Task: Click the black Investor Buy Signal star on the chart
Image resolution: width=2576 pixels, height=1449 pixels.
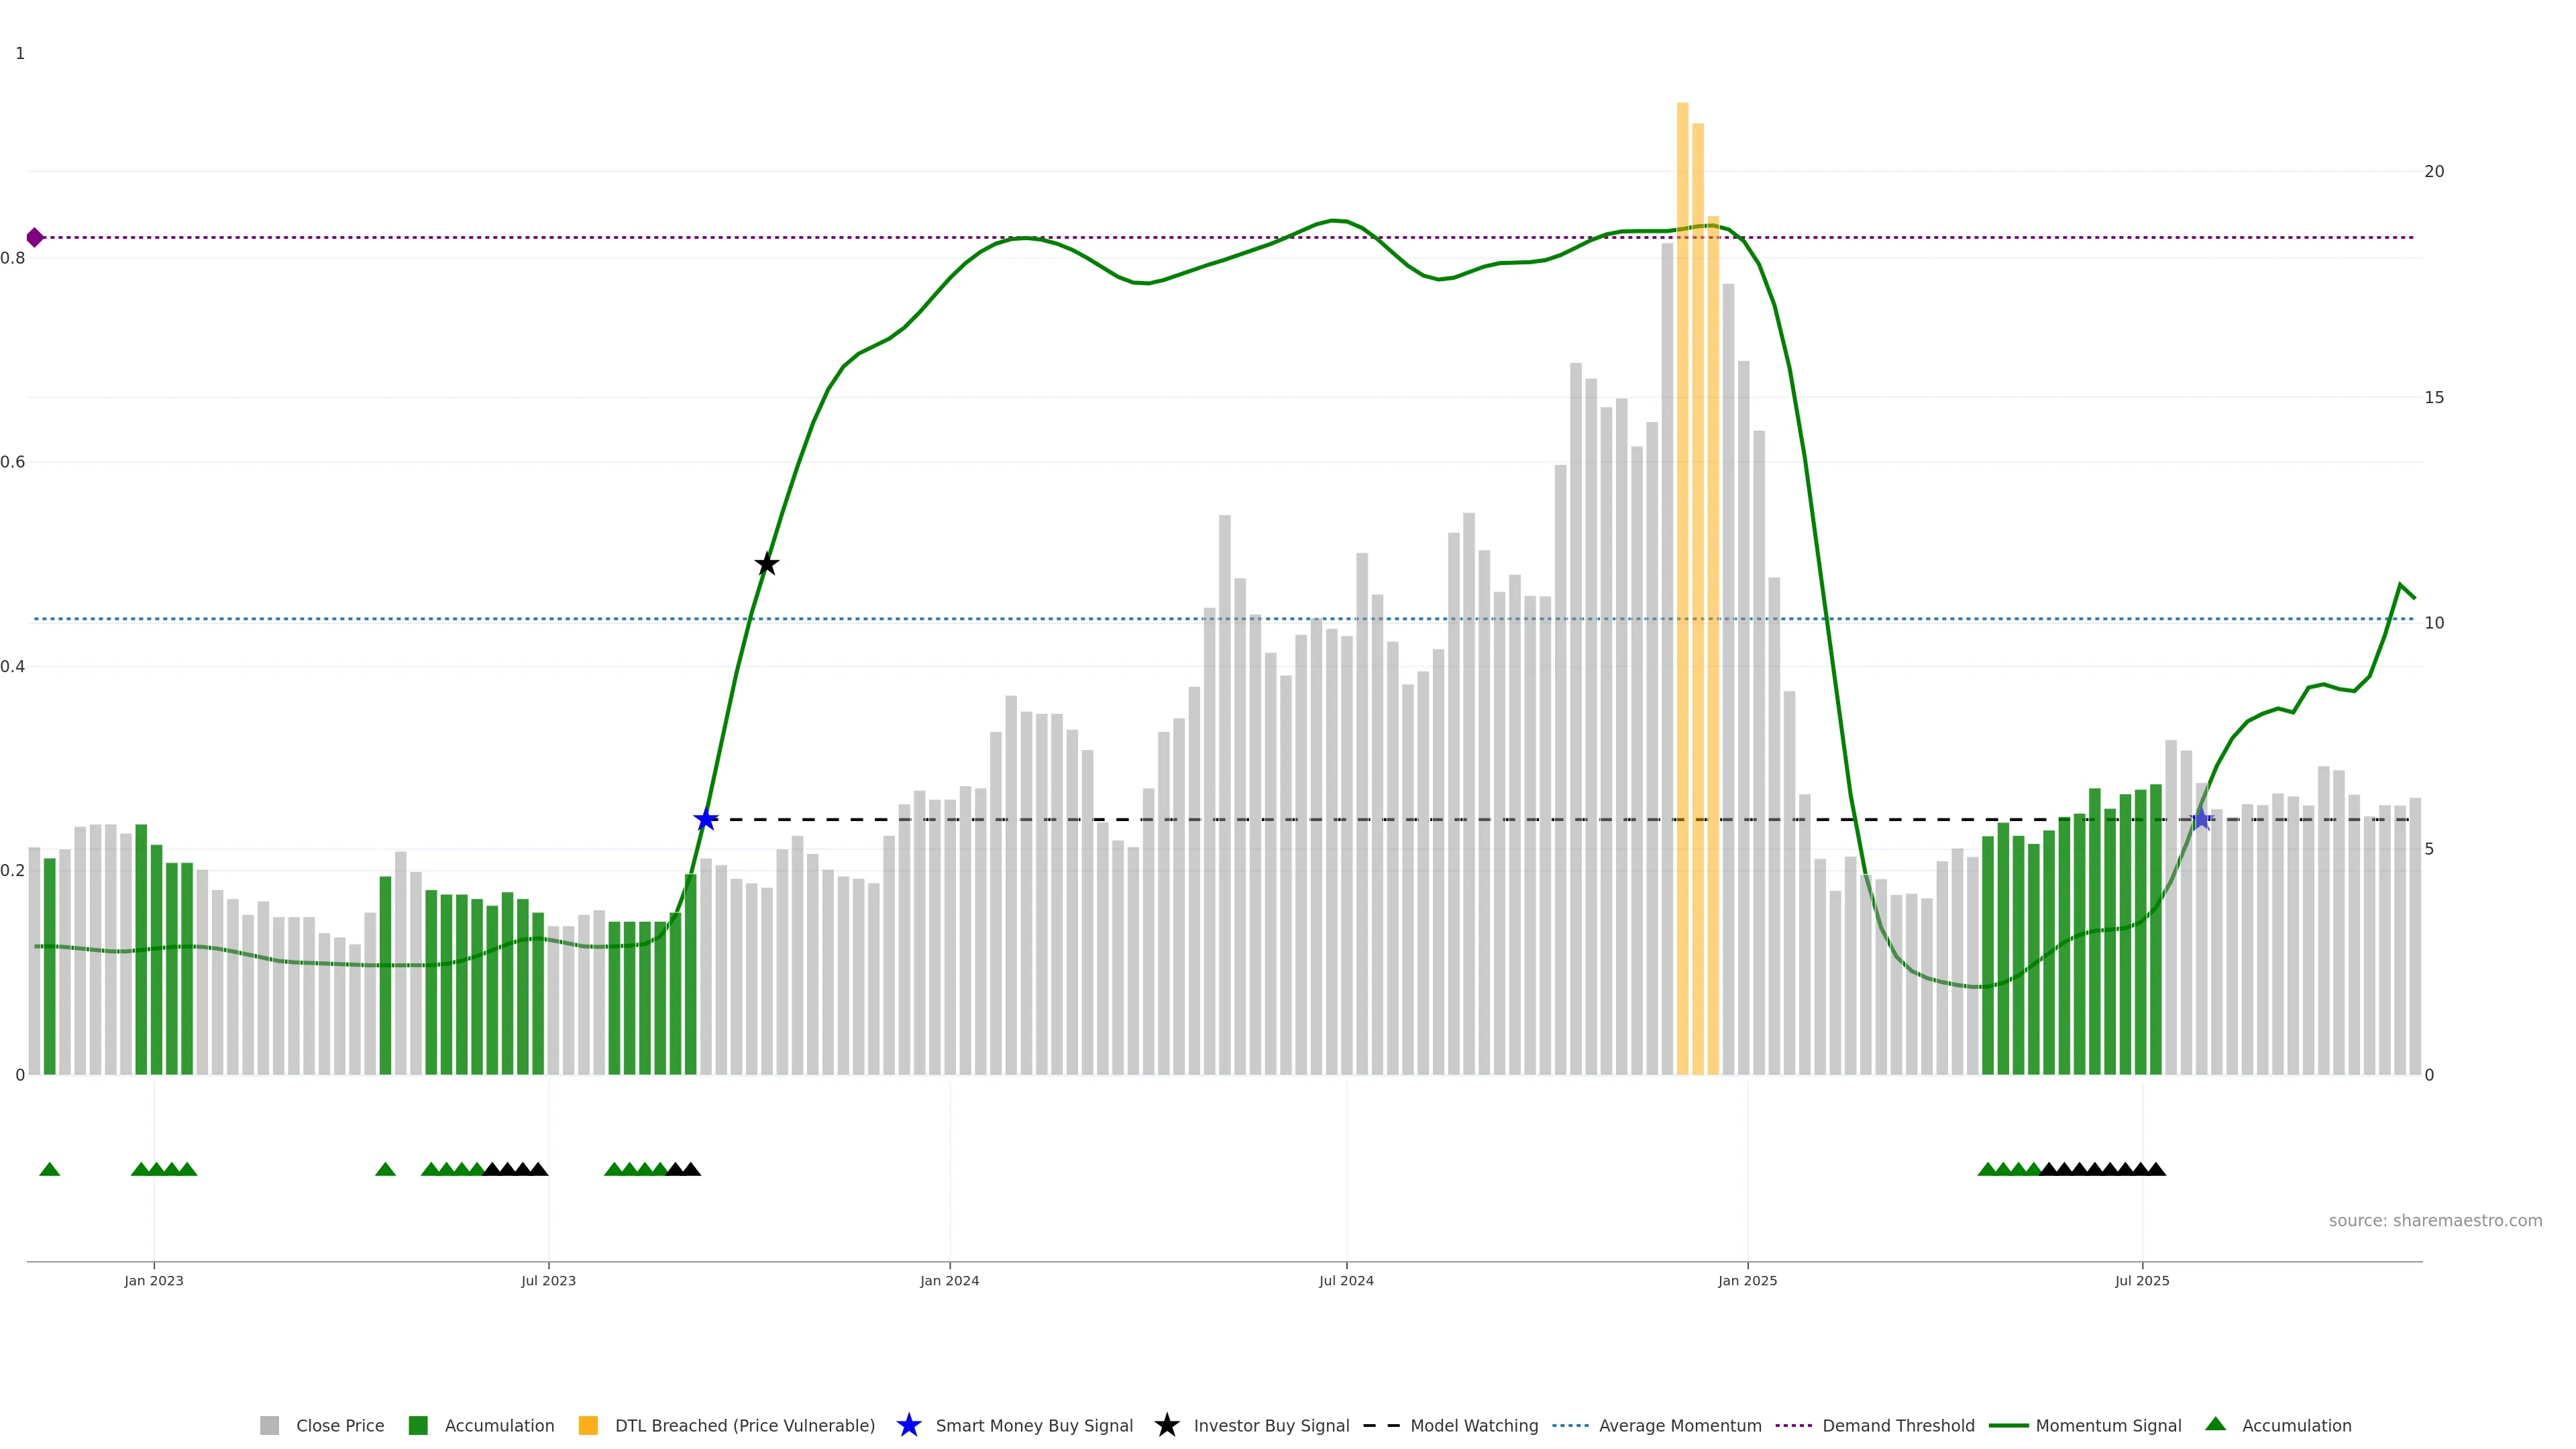Action: click(766, 564)
